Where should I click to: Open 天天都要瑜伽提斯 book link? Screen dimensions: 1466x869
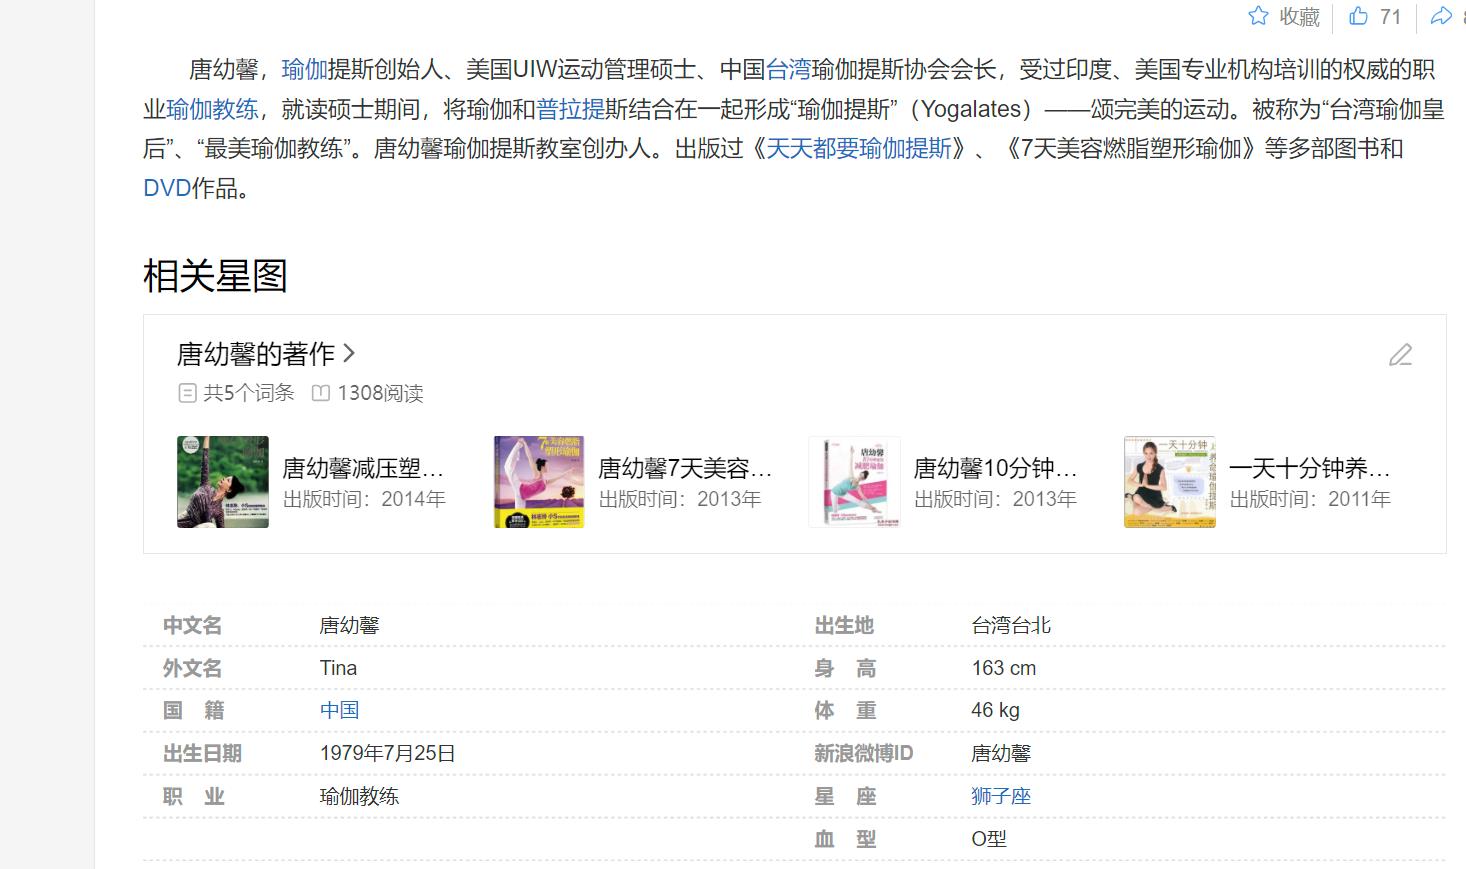pos(859,148)
